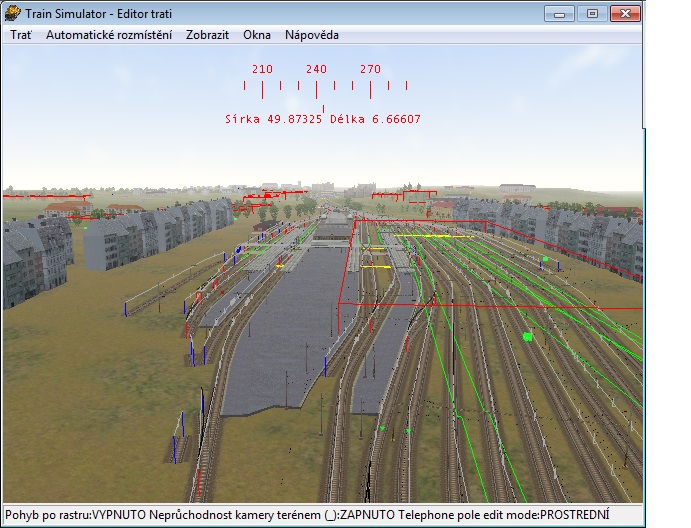Click the 240 compass heading marker
This screenshot has height=528, width=691.
tap(316, 70)
